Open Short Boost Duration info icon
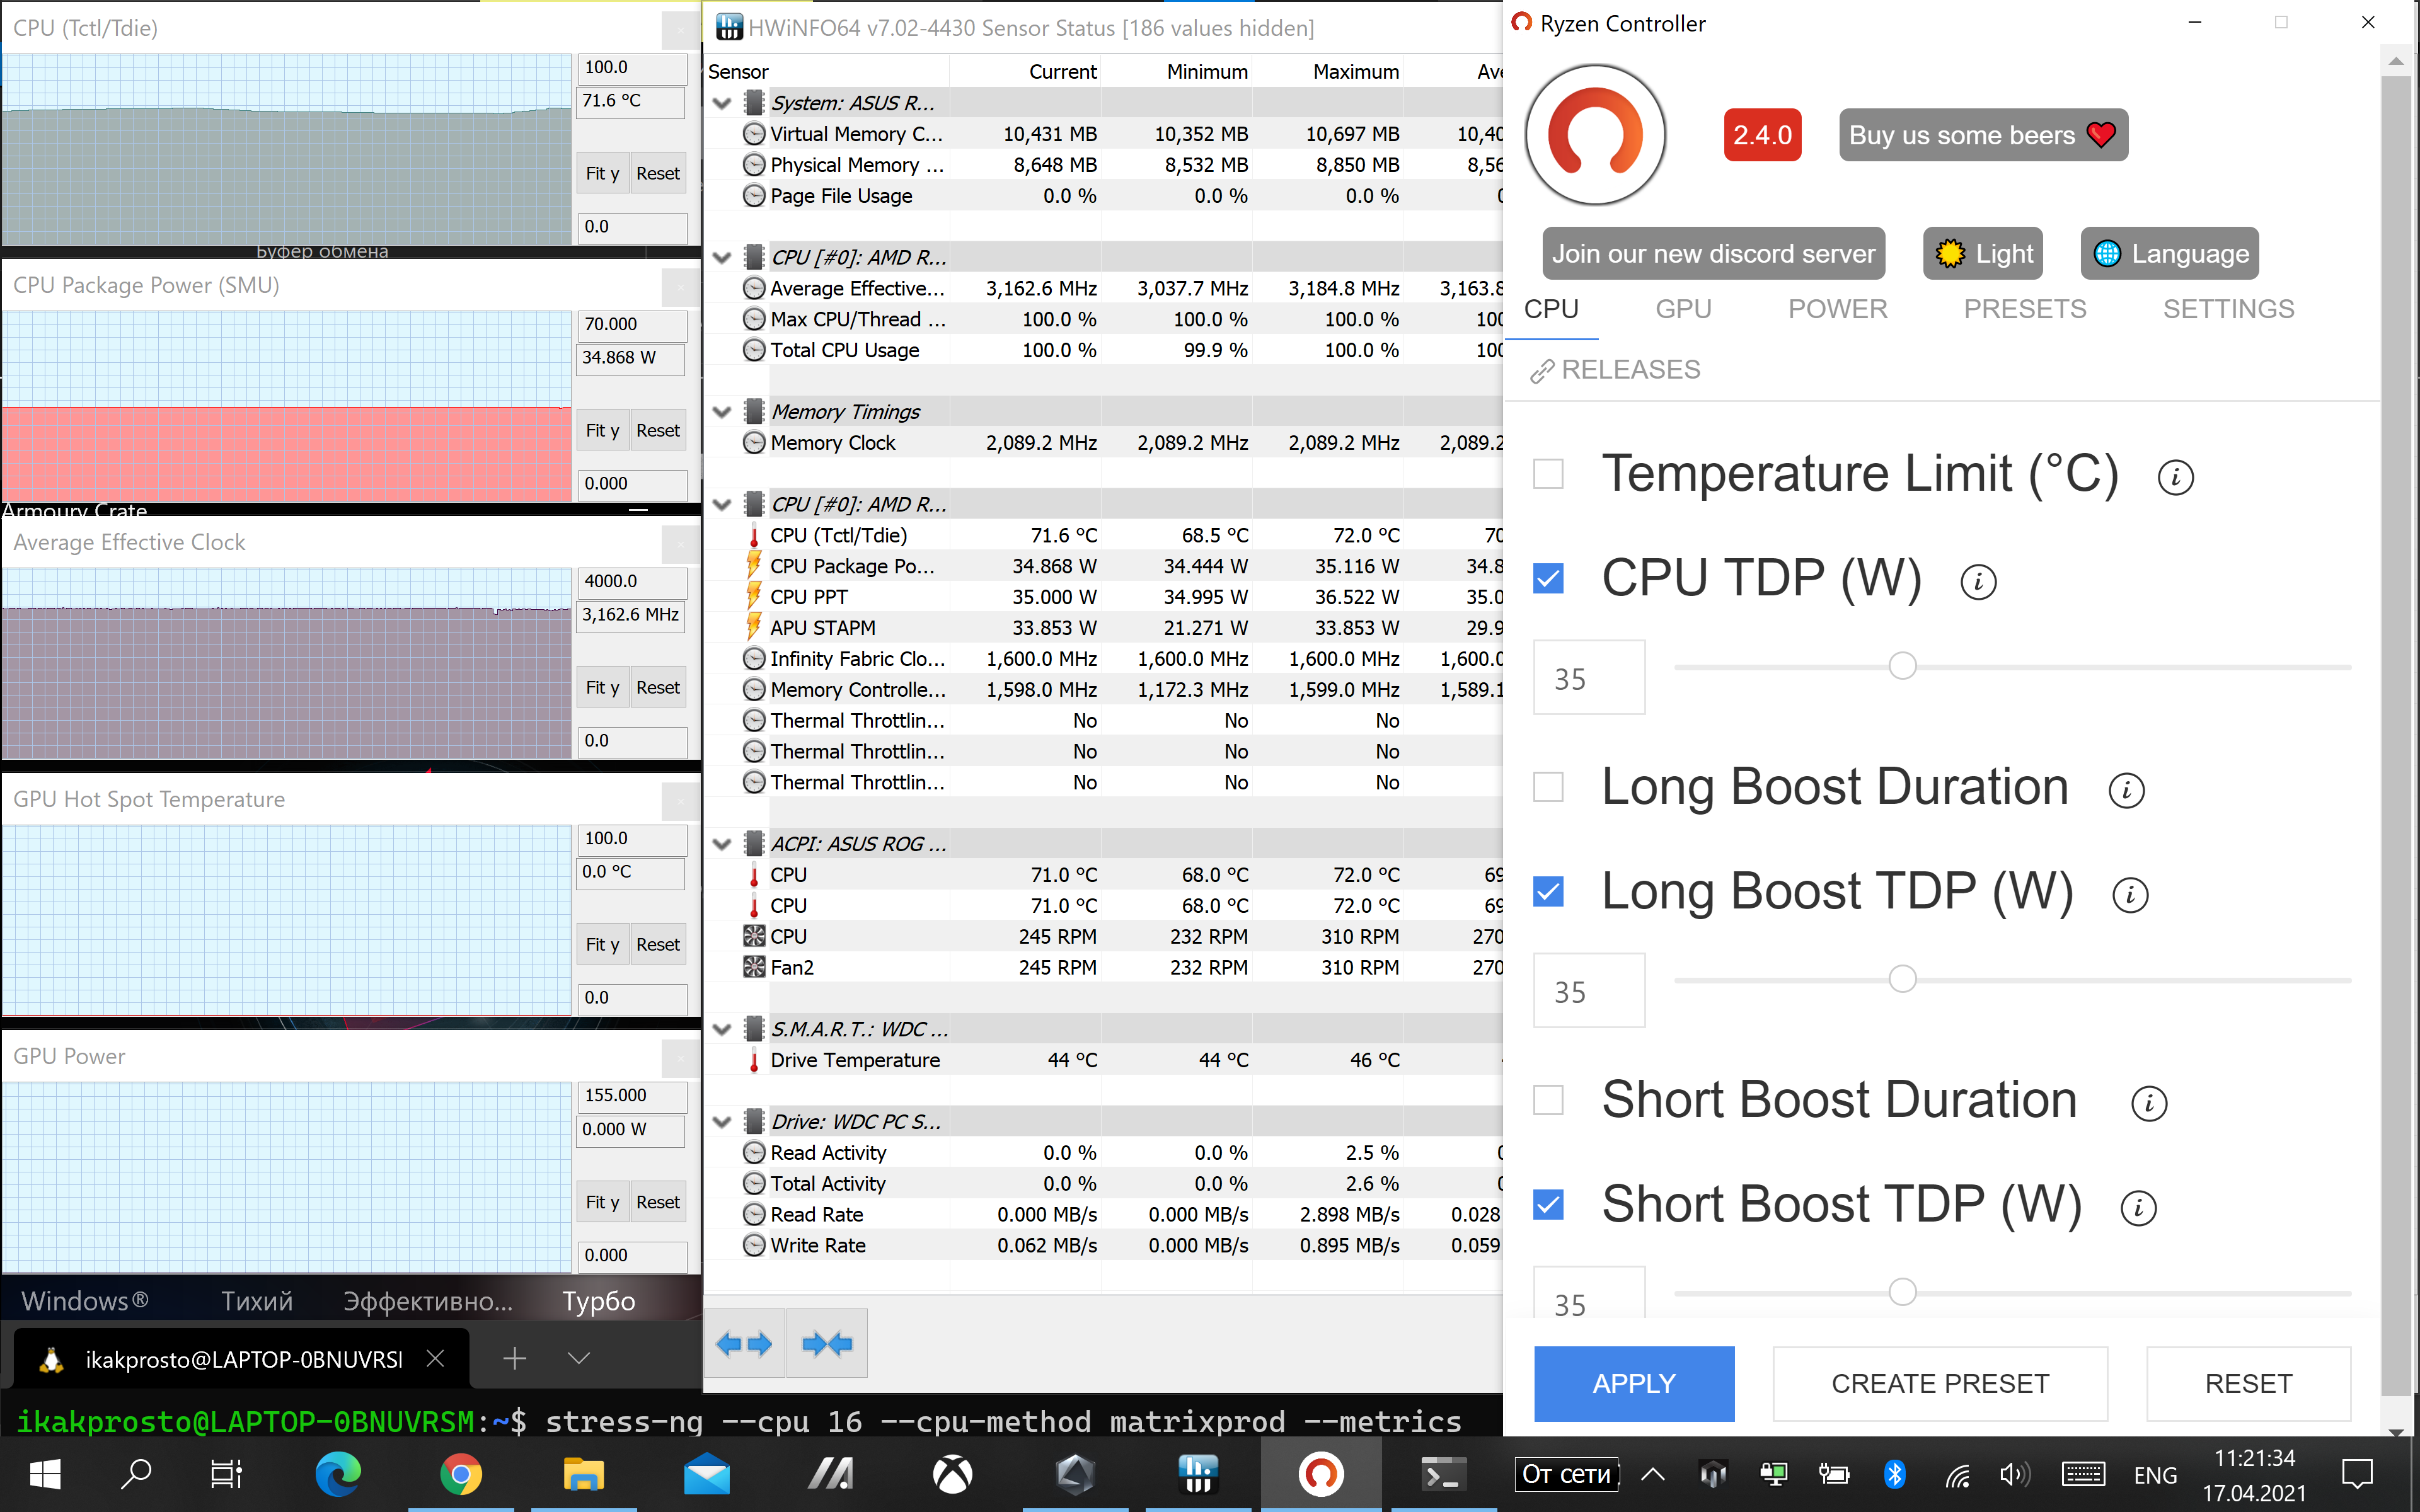The height and width of the screenshot is (1512, 2420). tap(2149, 1104)
